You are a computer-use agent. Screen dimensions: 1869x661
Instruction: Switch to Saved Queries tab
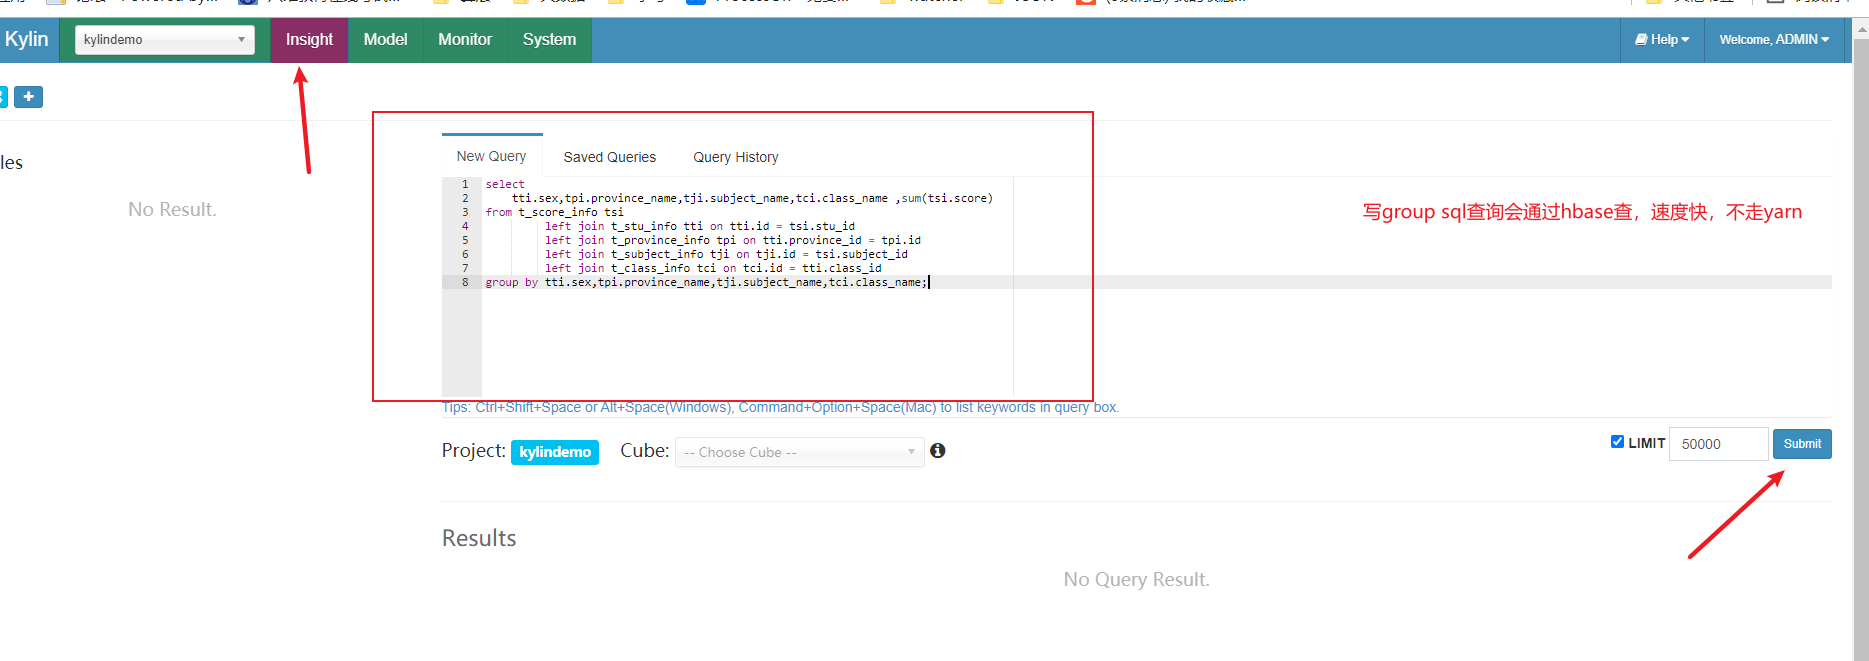[x=610, y=157]
